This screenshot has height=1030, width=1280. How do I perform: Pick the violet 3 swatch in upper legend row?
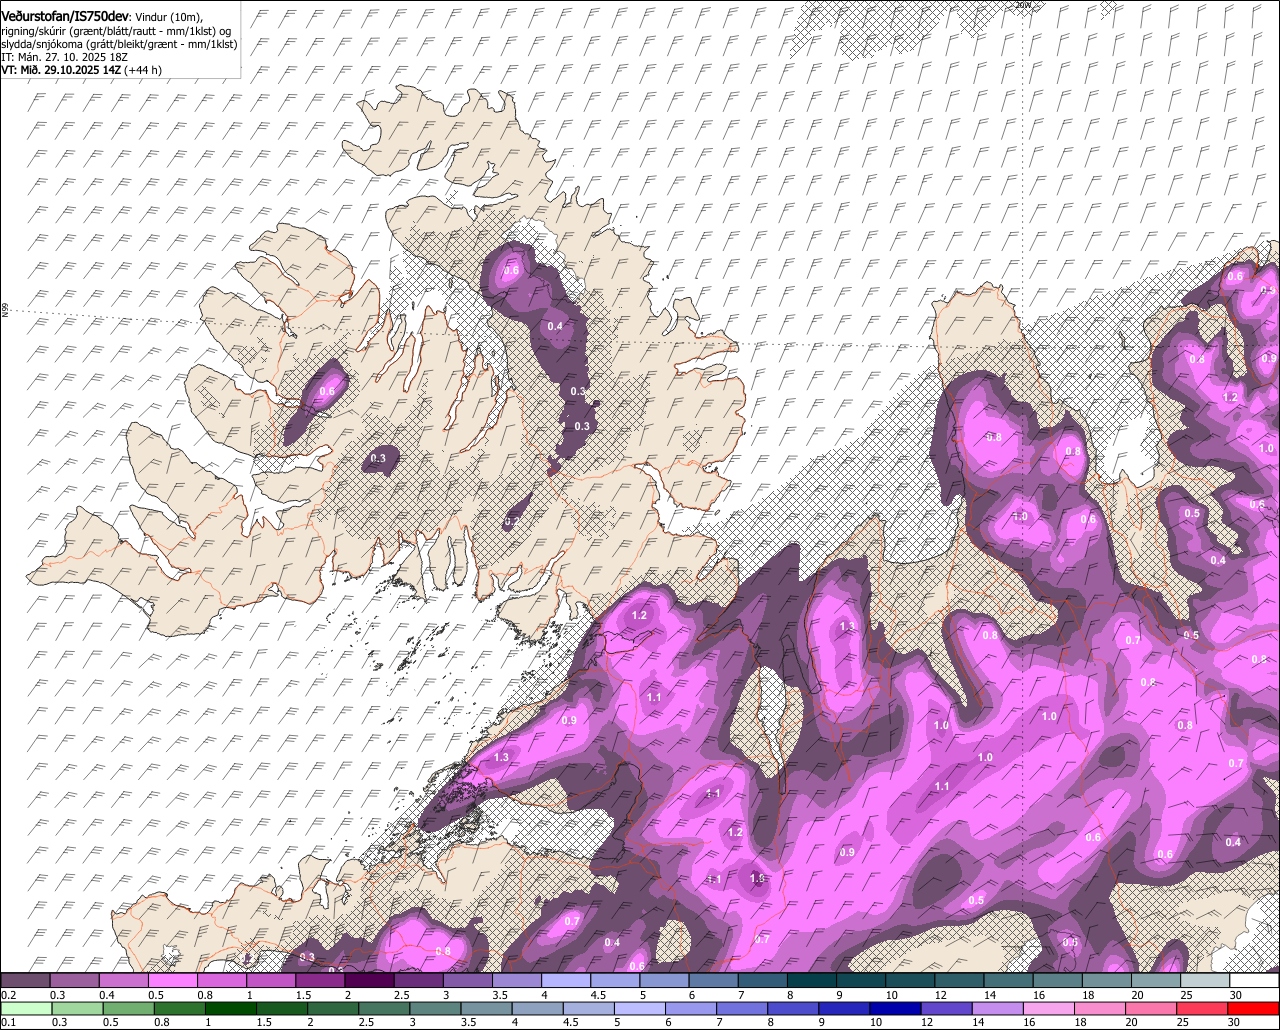pos(467,981)
